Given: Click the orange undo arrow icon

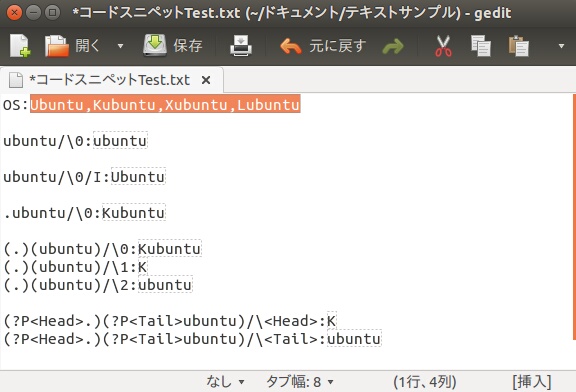Looking at the screenshot, I should point(291,46).
